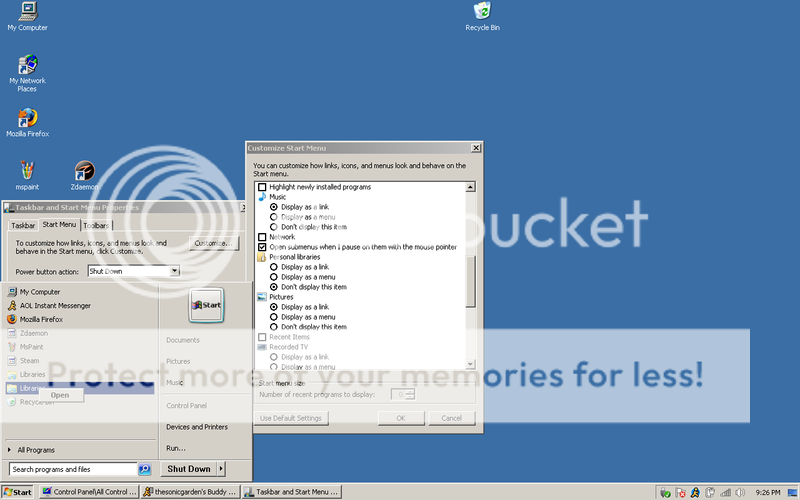Screen dimensions: 800x500
Task: Launch Mozilla Firefox from the desktop
Action: tap(27, 118)
